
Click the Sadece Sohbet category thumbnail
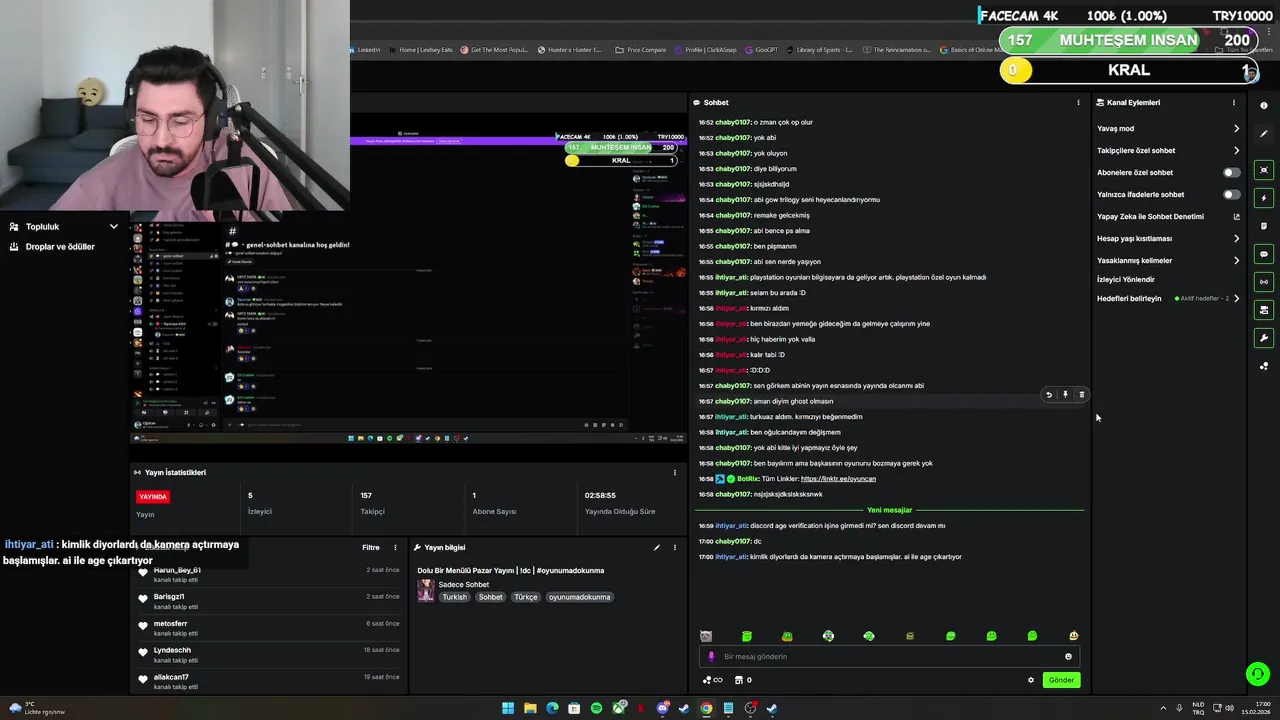click(x=426, y=590)
